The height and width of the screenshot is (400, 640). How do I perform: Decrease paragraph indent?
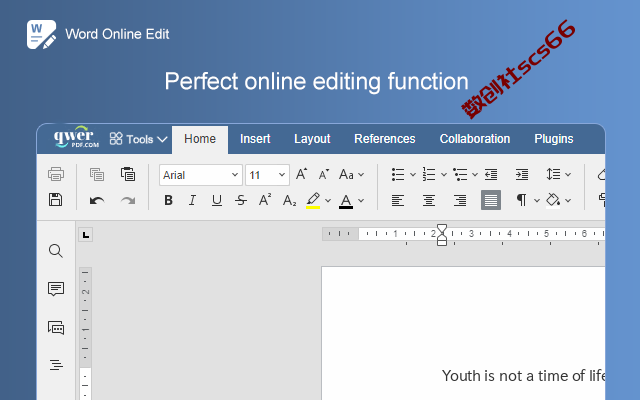[491, 174]
